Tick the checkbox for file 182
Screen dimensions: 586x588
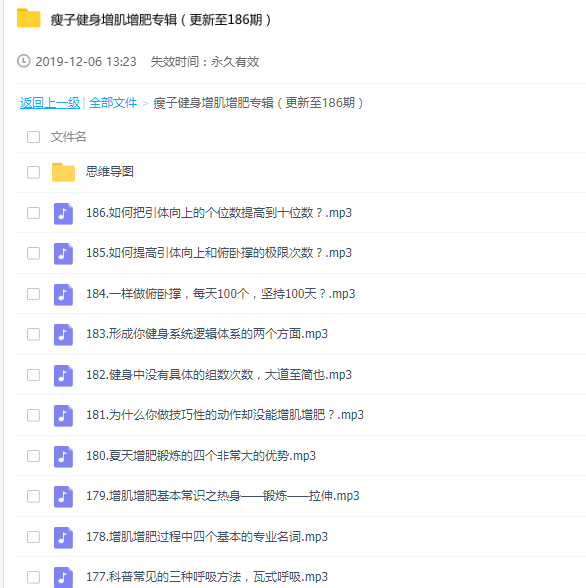[x=33, y=375]
